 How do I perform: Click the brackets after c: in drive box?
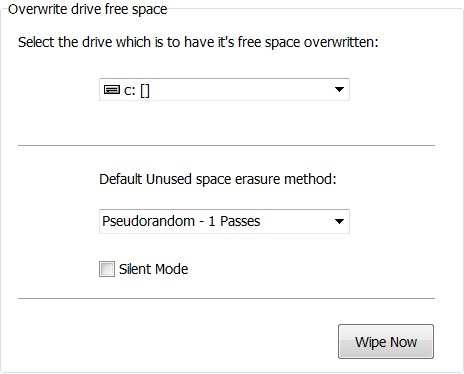[x=145, y=91]
